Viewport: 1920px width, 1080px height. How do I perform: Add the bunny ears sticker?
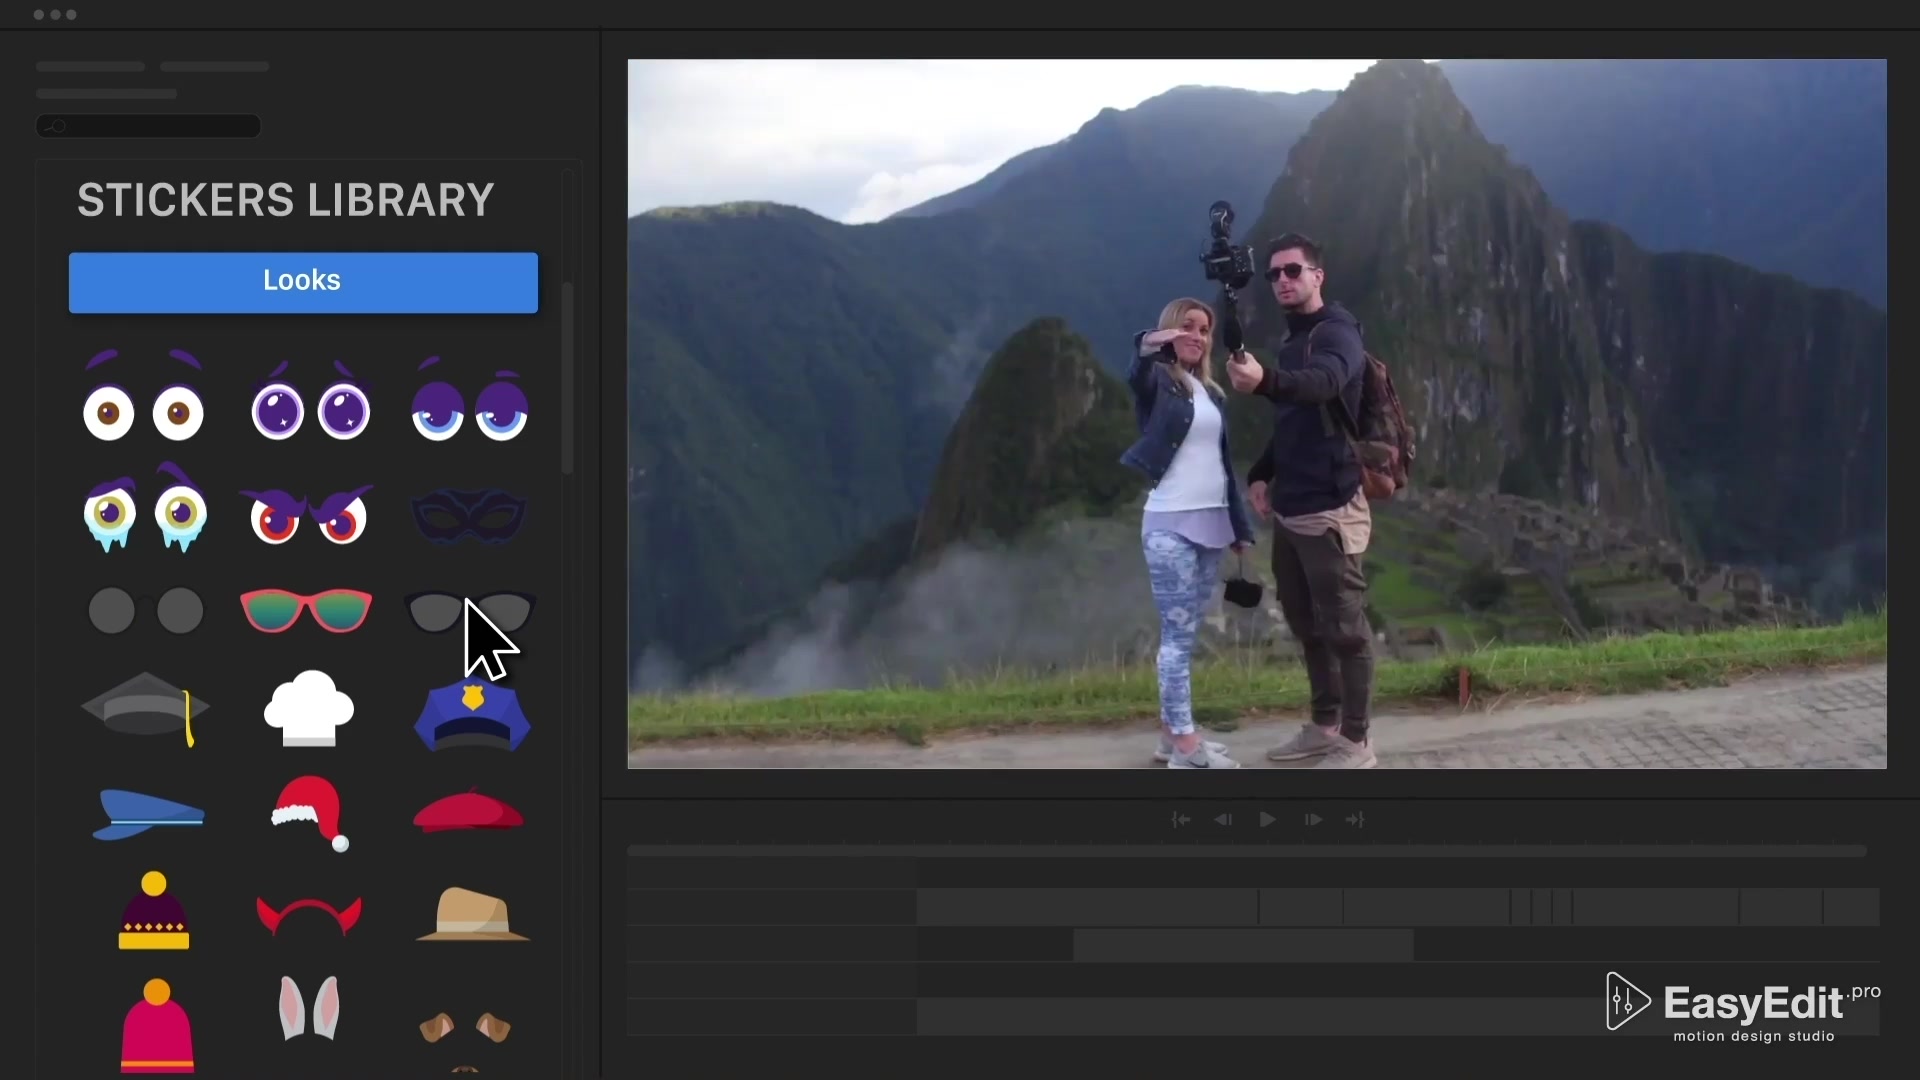tap(309, 1008)
